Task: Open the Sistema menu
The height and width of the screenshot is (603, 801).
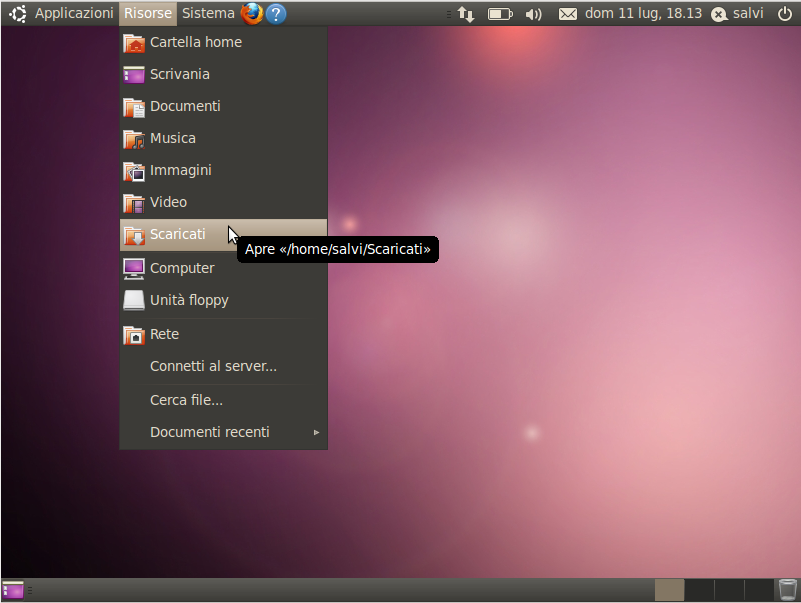Action: coord(208,13)
